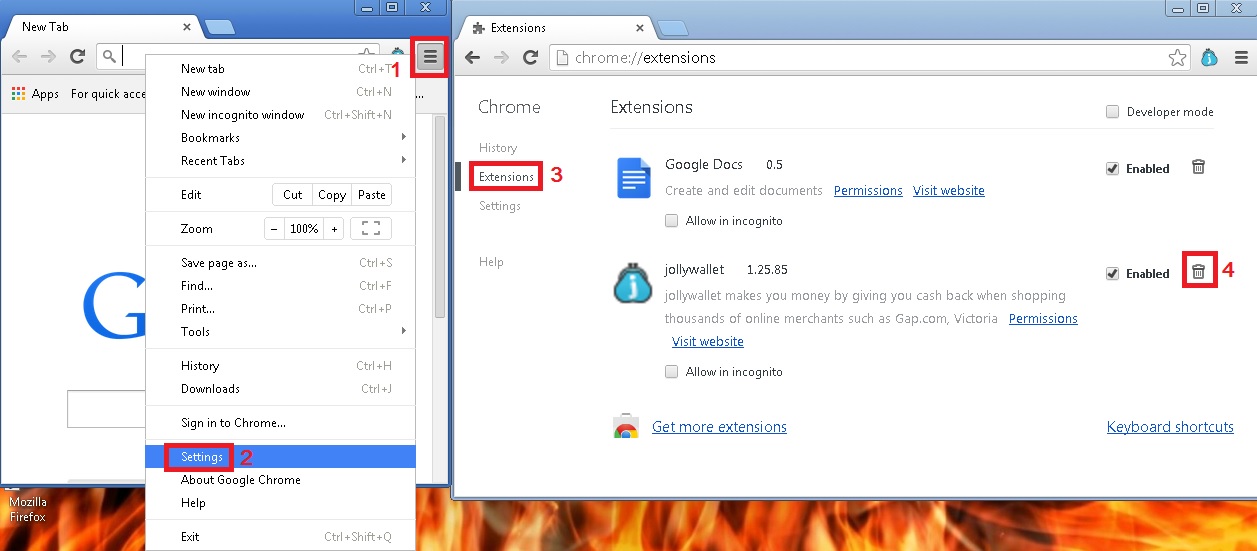Viewport: 1257px width, 551px height.
Task: Click the reload button in New Tab window
Action: pos(77,57)
